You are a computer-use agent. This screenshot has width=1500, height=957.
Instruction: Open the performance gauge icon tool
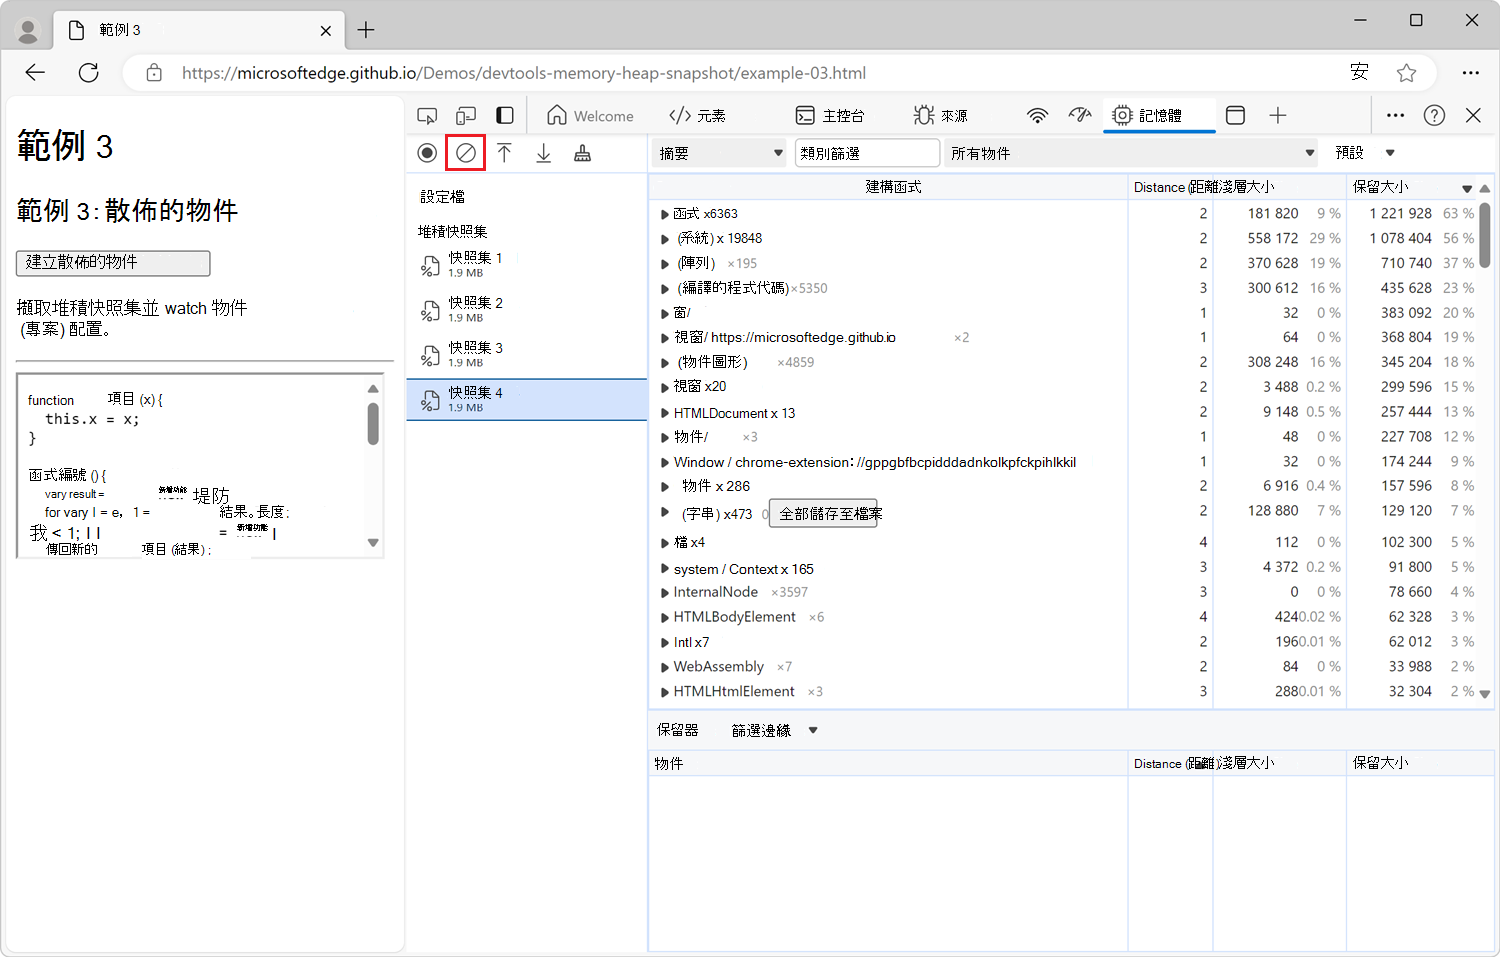point(1080,116)
